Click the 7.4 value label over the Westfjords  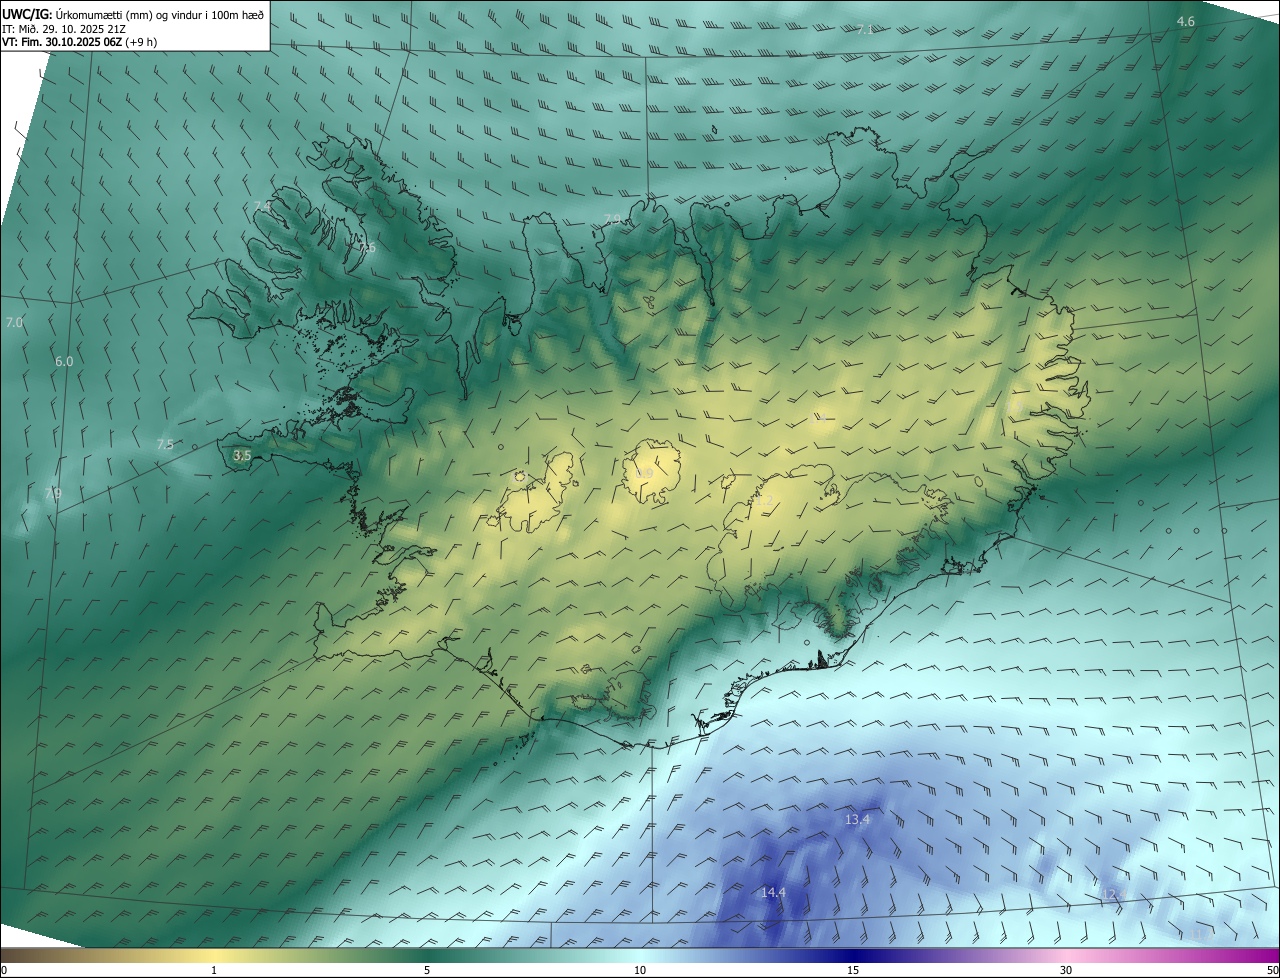(262, 206)
